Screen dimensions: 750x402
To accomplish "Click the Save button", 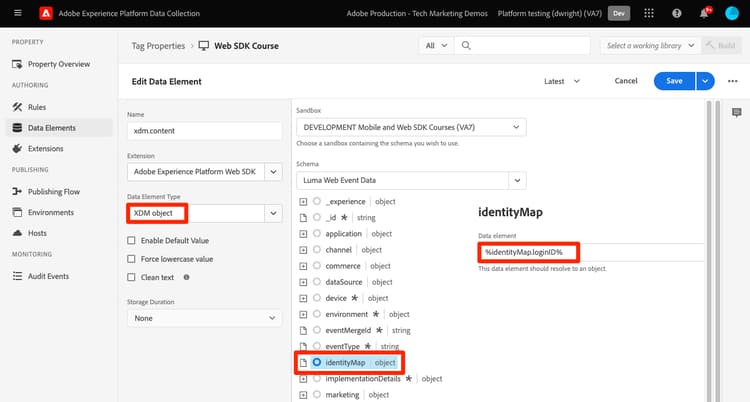I will (x=674, y=81).
